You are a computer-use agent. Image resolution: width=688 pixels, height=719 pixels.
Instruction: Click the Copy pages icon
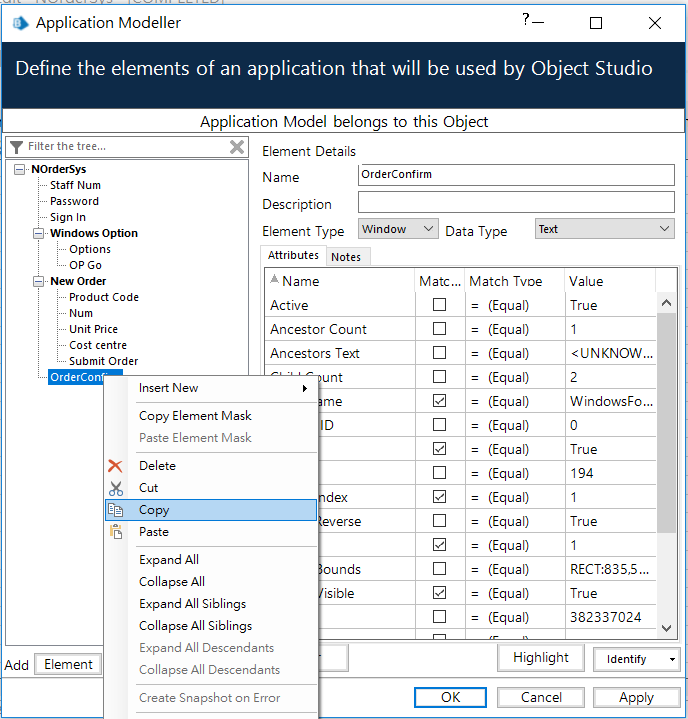tap(115, 510)
